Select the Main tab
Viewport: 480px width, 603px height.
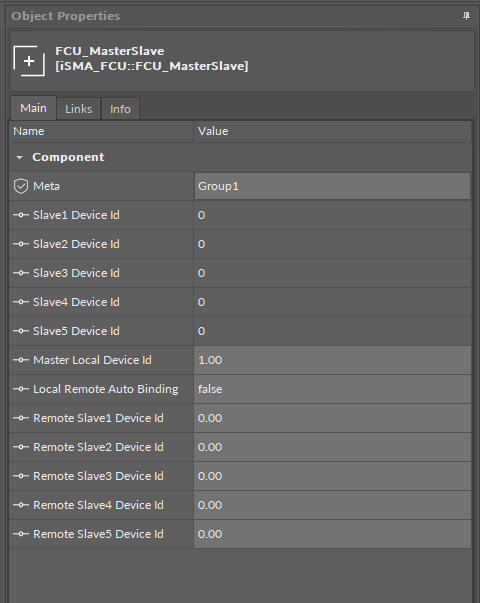(33, 108)
